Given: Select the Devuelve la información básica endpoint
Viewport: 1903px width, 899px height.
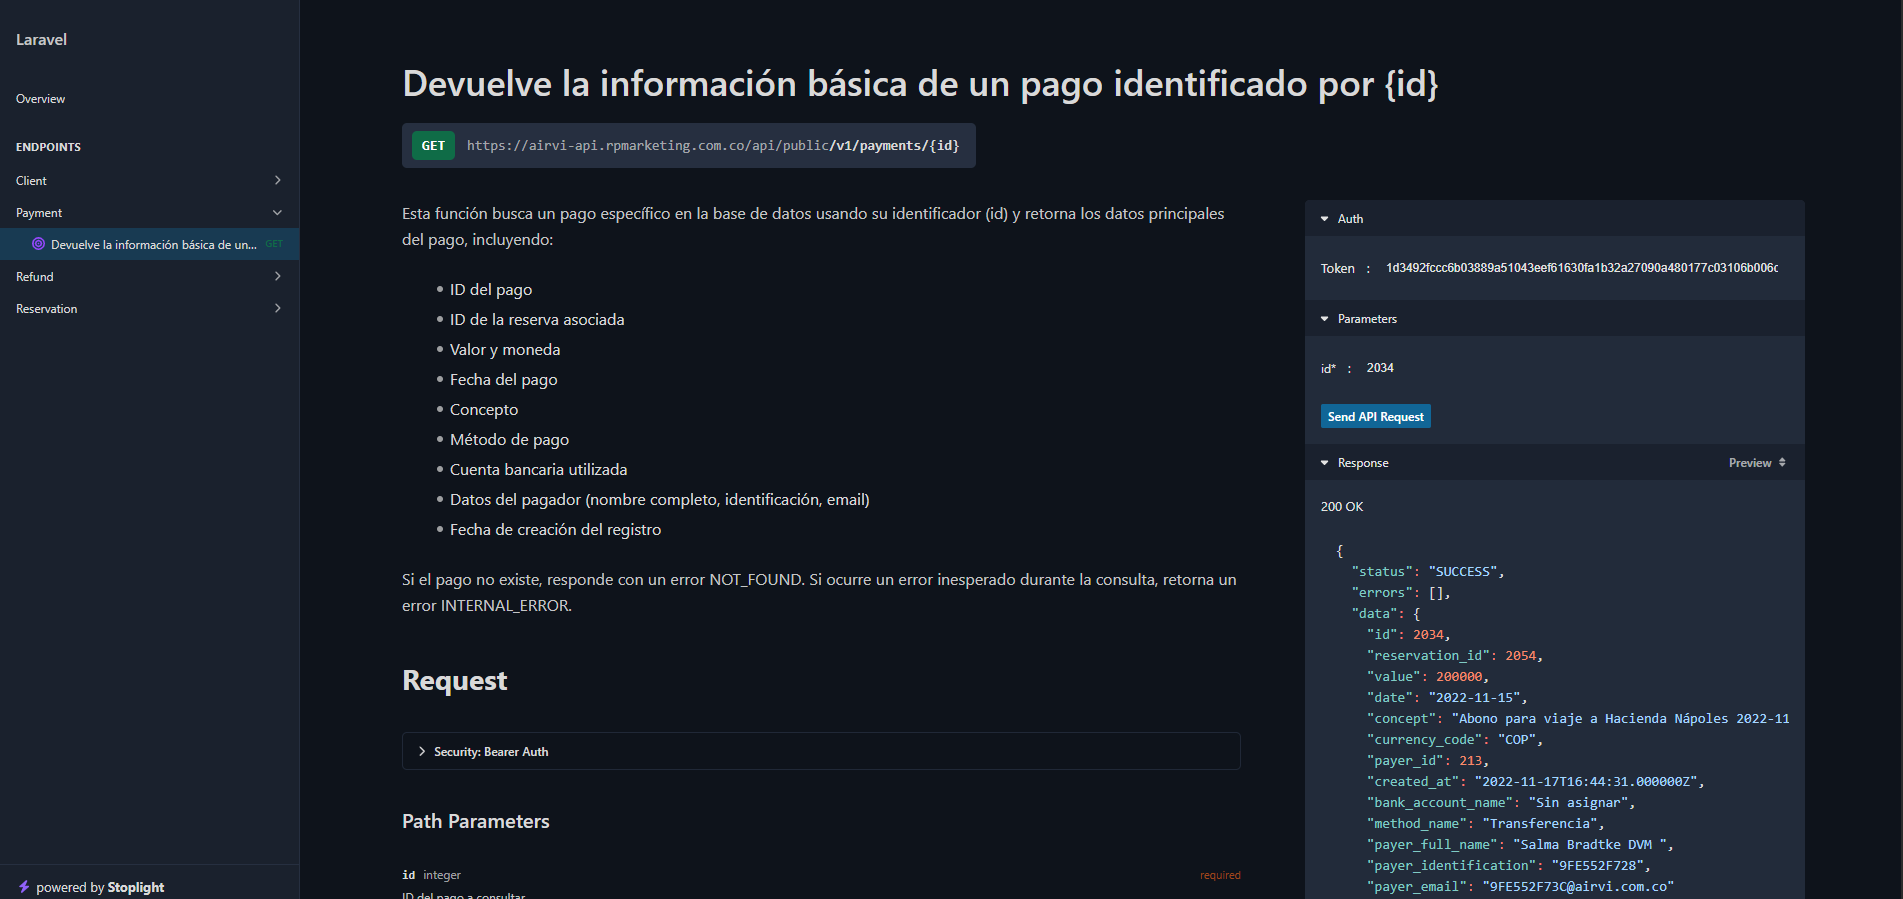Looking at the screenshot, I should coord(153,245).
